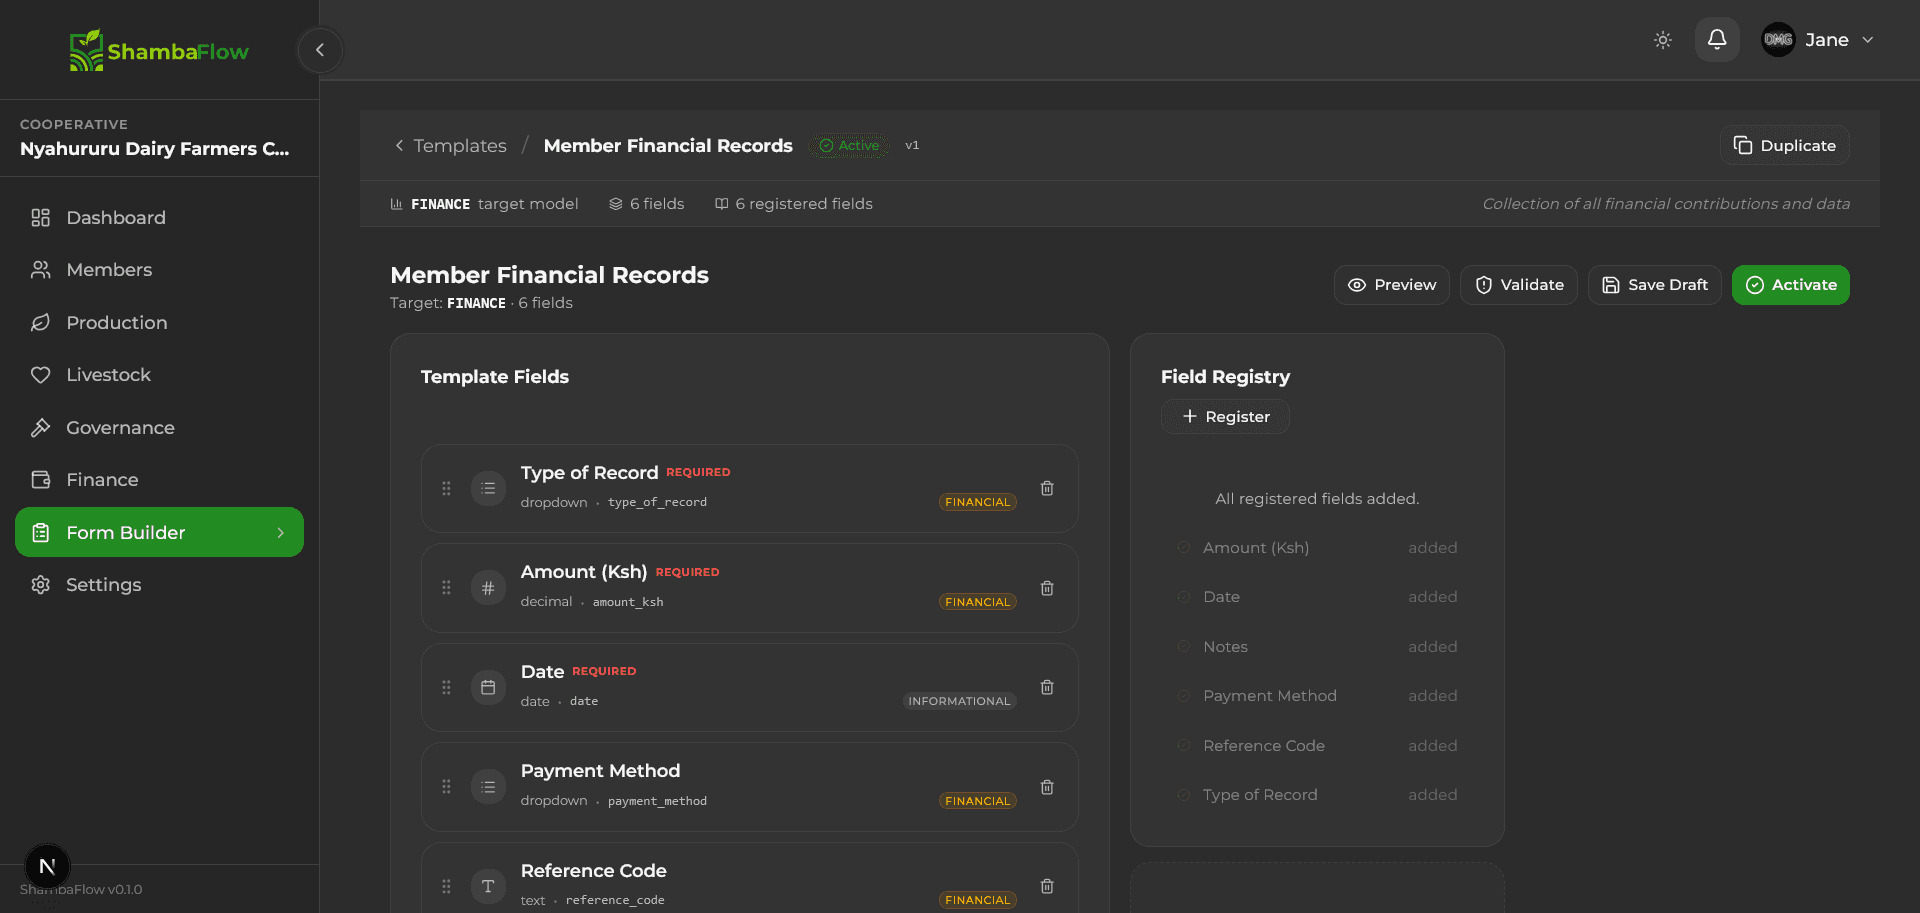Open the Jane user menu dropdown
The height and width of the screenshot is (913, 1920).
pyautogui.click(x=1818, y=40)
